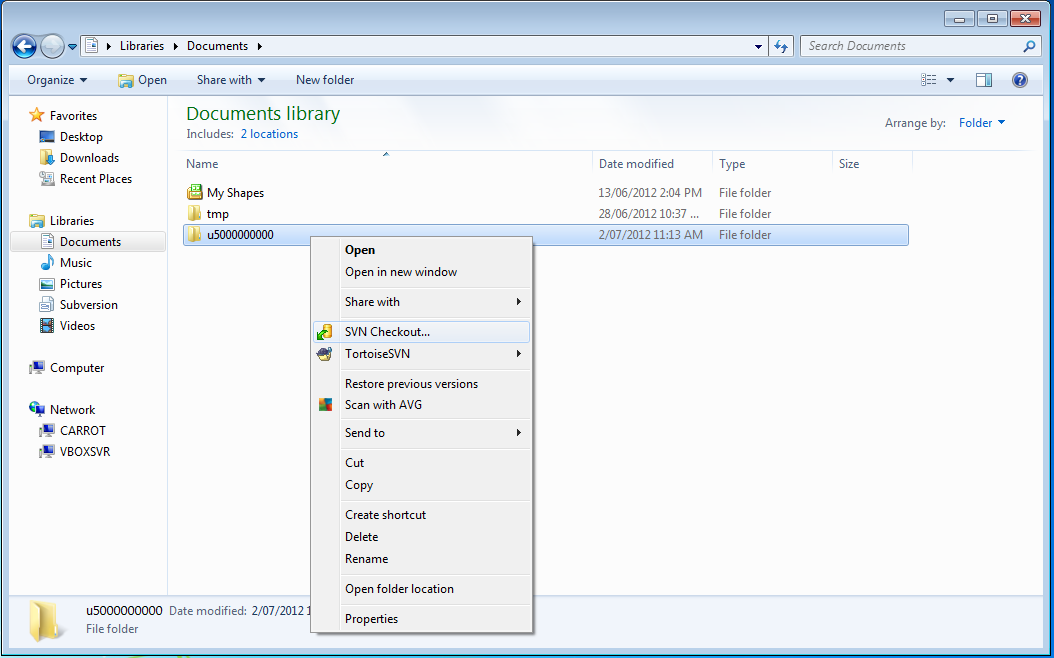This screenshot has height=658, width=1054.
Task: Create a New folder
Action: tap(324, 80)
